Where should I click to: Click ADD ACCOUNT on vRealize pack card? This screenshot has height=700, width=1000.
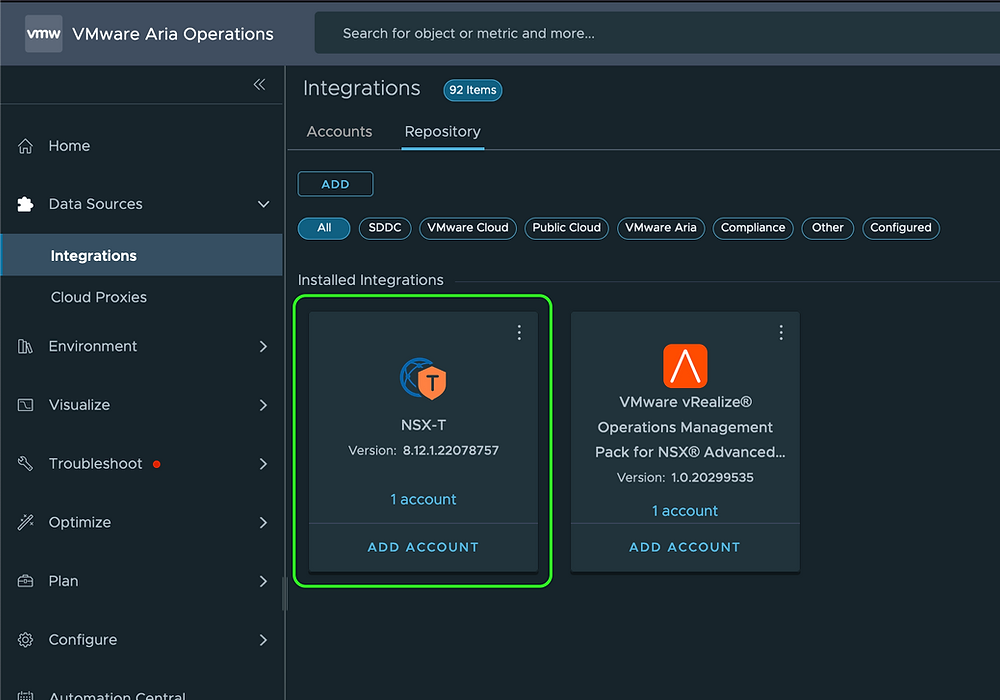pos(684,547)
